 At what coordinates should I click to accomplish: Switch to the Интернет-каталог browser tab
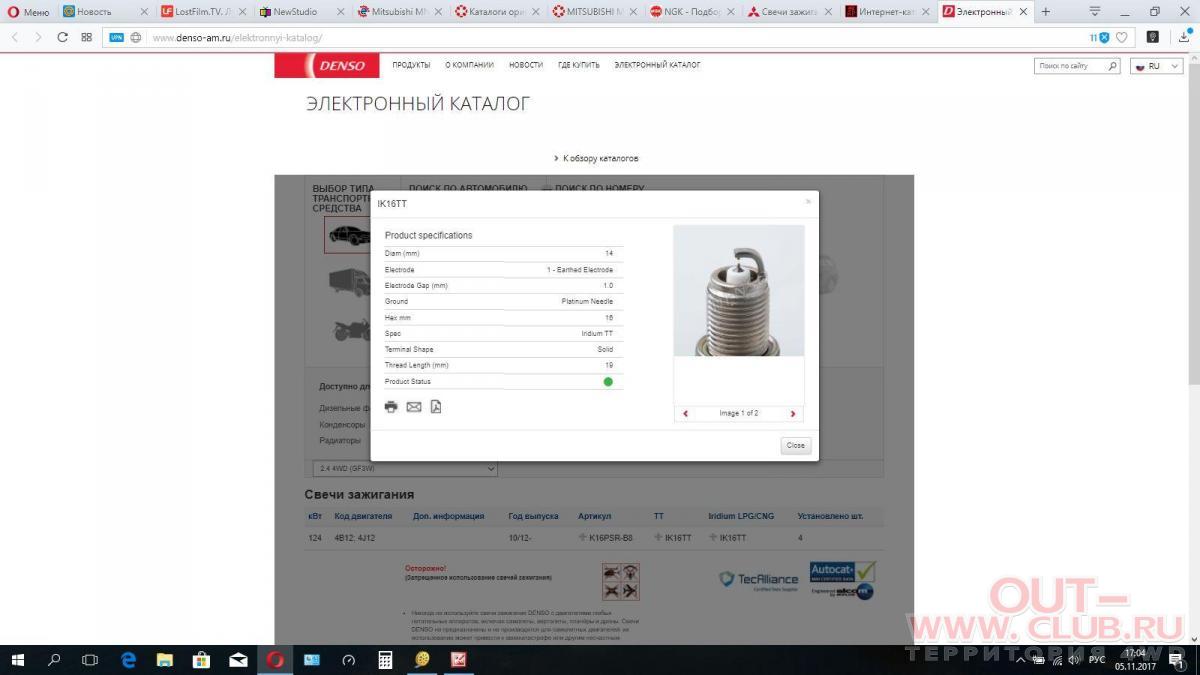pyautogui.click(x=889, y=12)
